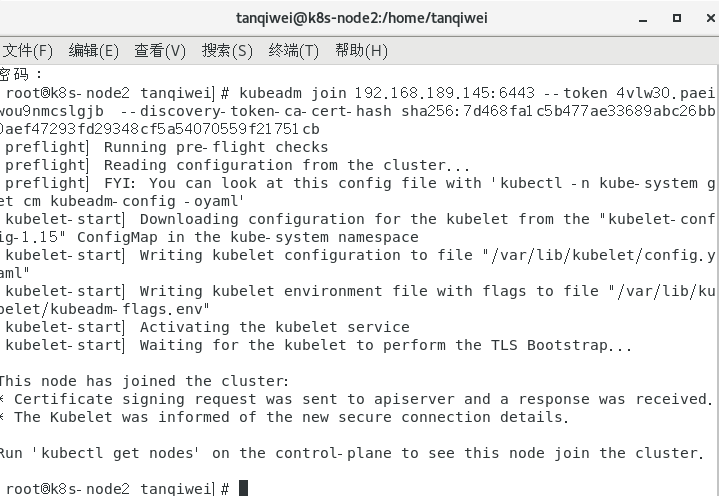Maximize the terminal window
Viewport: 719px width, 496px height.
(x=676, y=18)
